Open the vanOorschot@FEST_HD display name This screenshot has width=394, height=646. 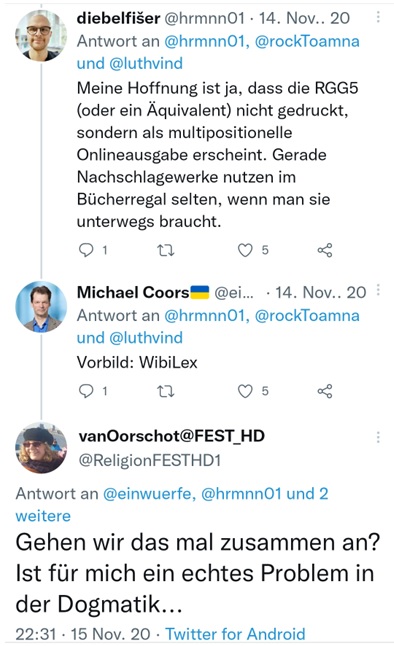(171, 436)
